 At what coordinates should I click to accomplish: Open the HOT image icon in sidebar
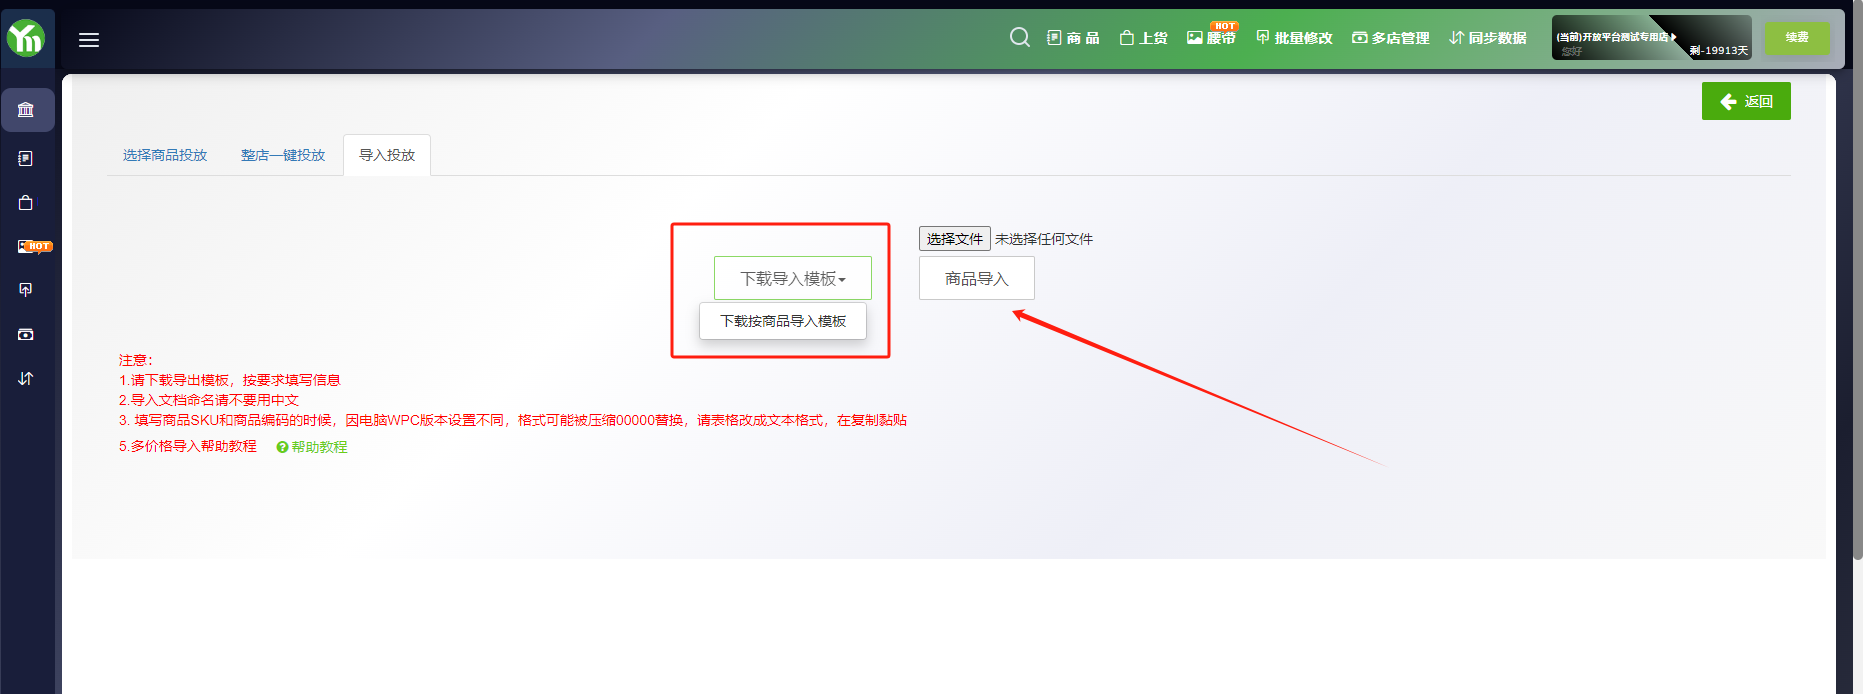30,246
